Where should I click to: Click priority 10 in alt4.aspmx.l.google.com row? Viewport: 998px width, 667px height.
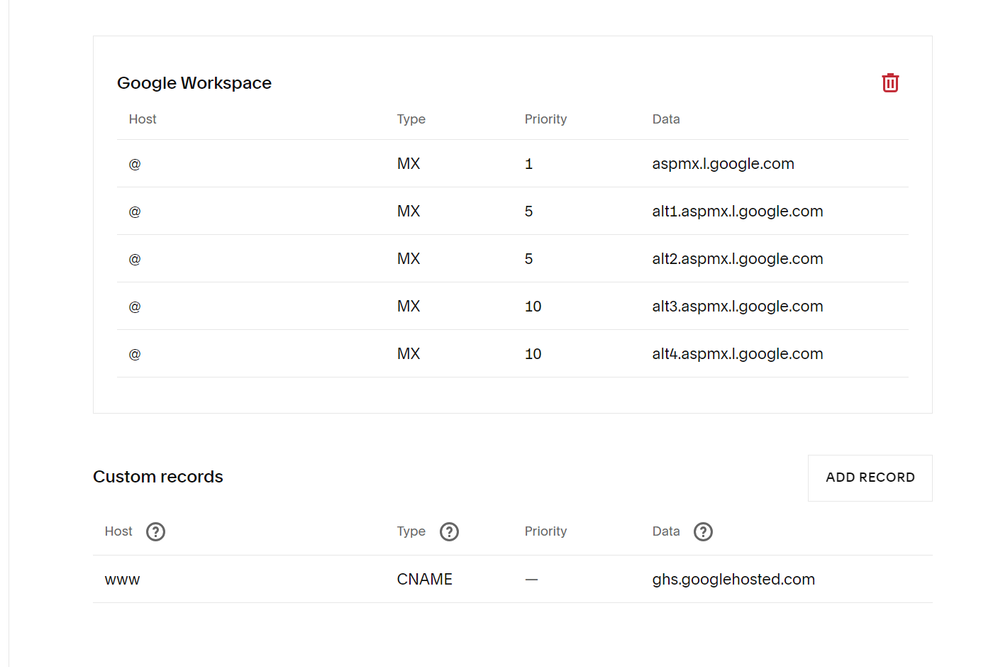coord(533,354)
